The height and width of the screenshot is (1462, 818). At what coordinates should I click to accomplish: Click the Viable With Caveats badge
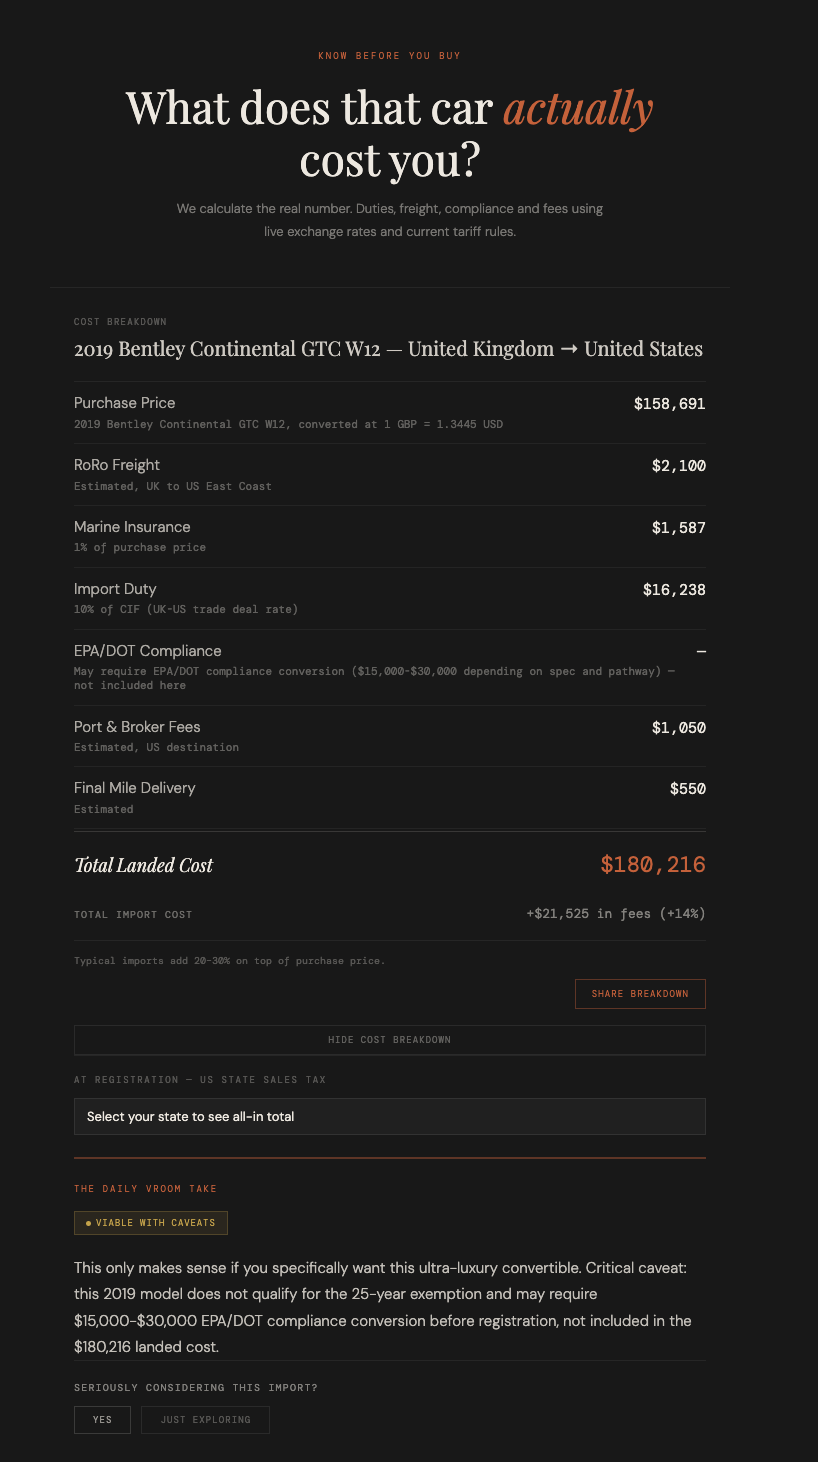pyautogui.click(x=151, y=1223)
